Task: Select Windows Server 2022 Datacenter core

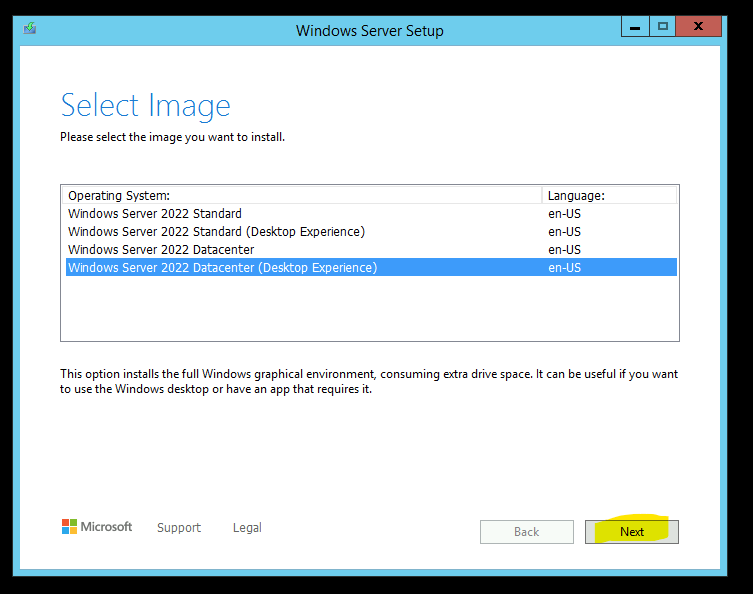Action: 371,250
